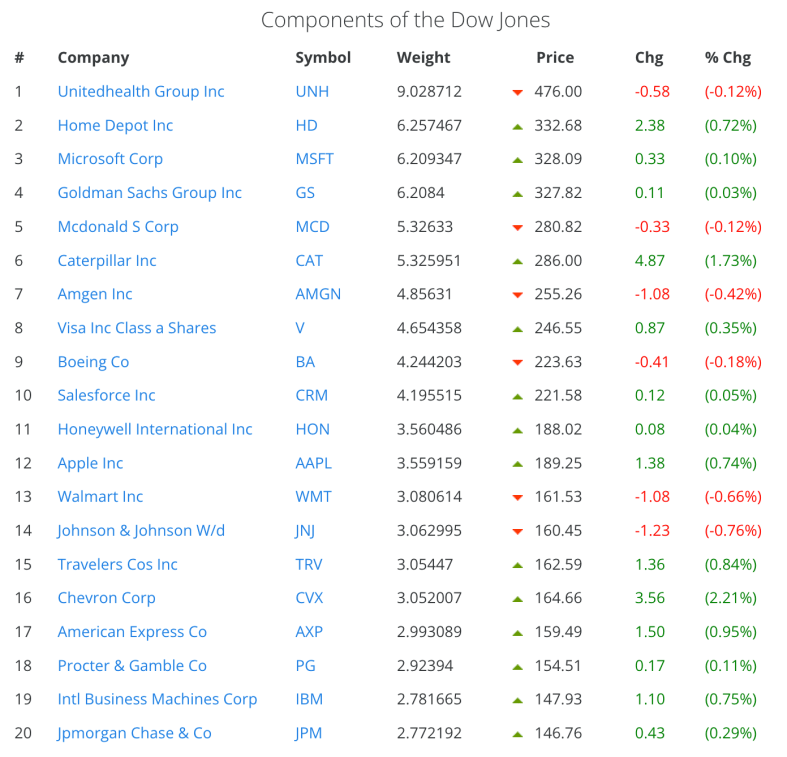
Task: Click the red down arrow beside 160.45
Action: click(x=517, y=532)
